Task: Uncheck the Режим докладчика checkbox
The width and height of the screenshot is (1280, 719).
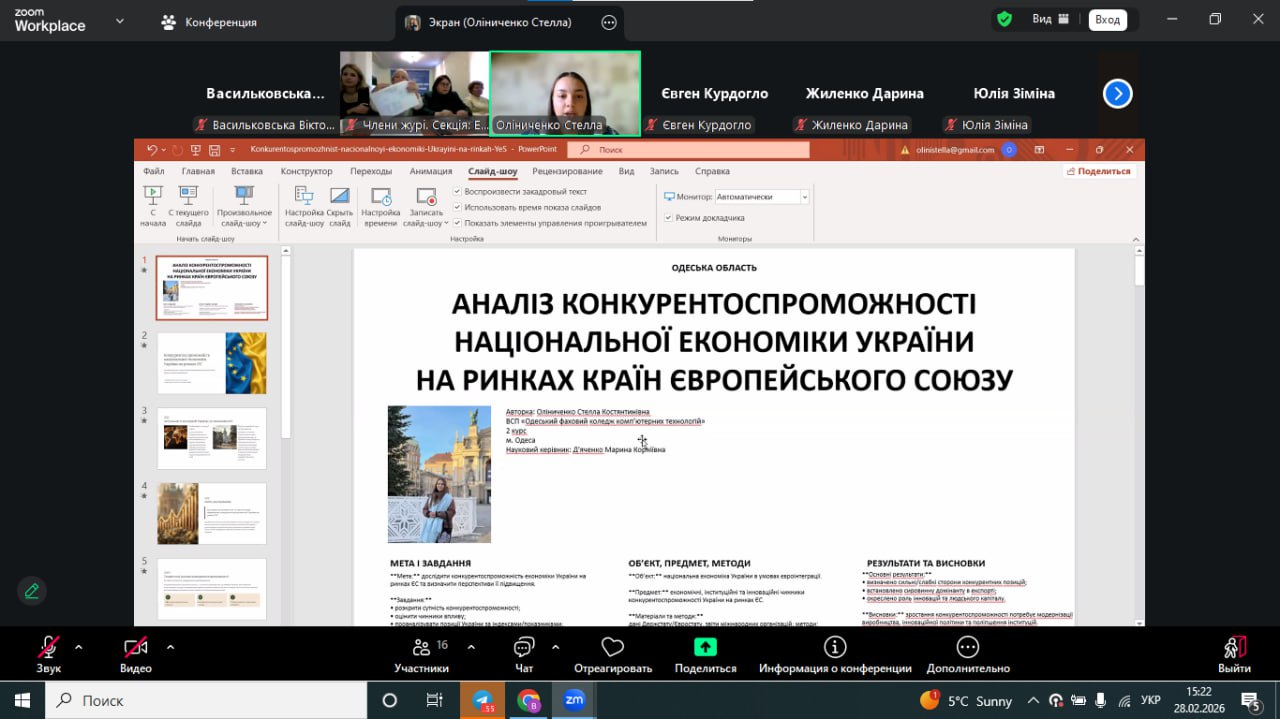Action: pos(669,217)
